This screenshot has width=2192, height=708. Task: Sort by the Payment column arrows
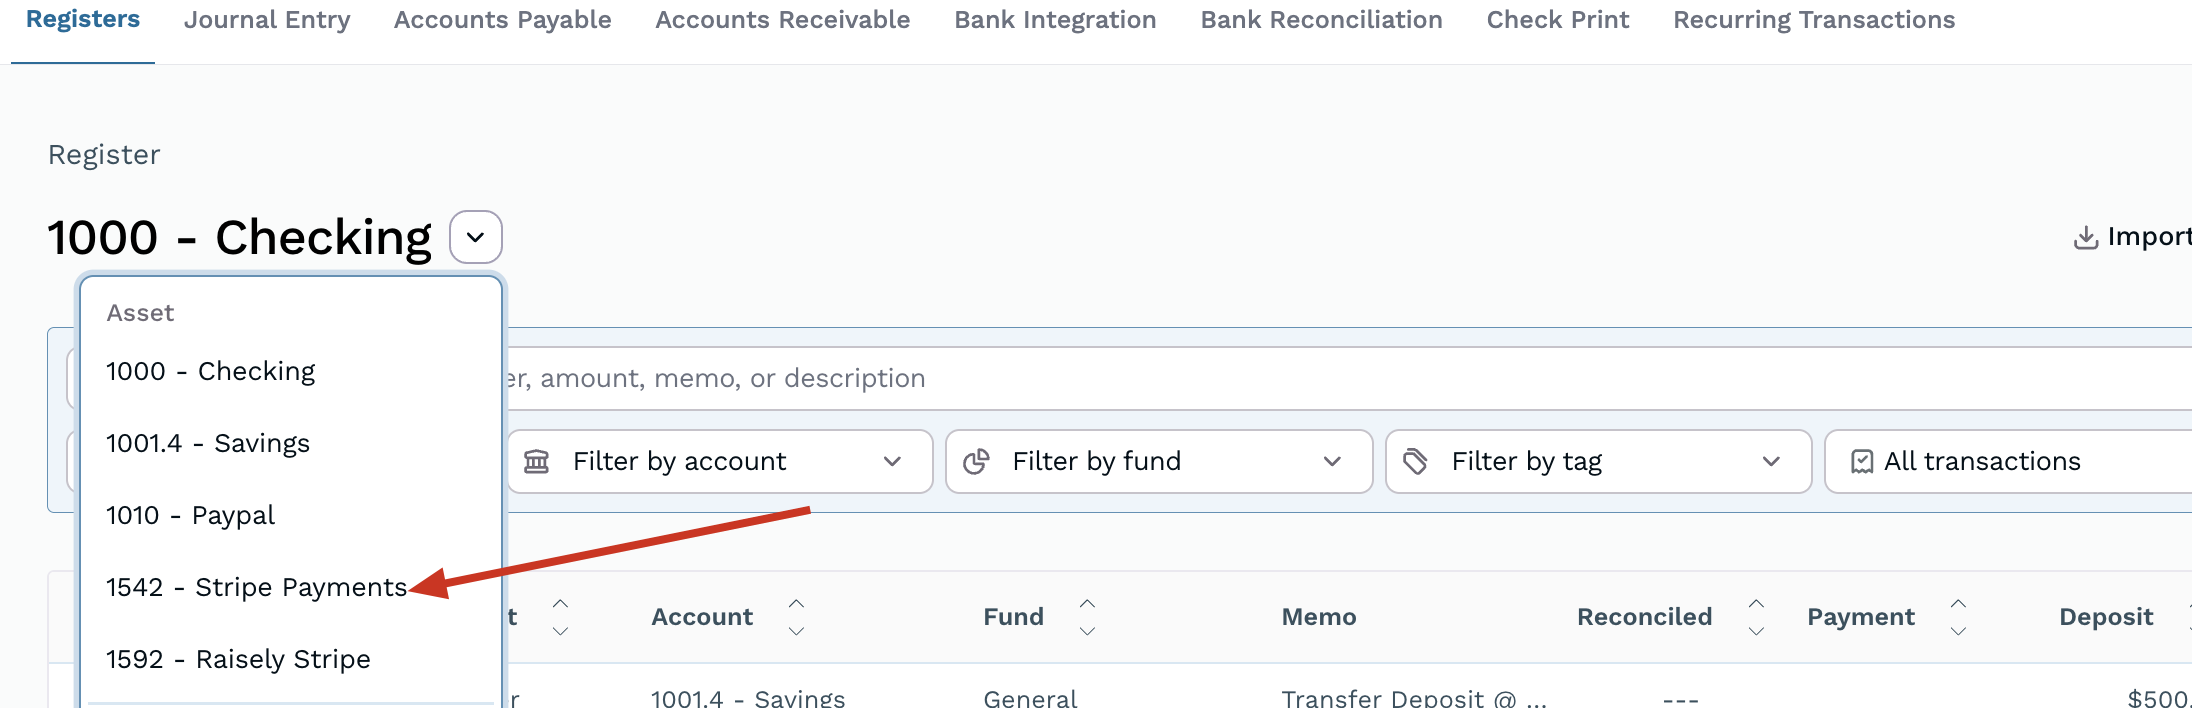point(1958,617)
